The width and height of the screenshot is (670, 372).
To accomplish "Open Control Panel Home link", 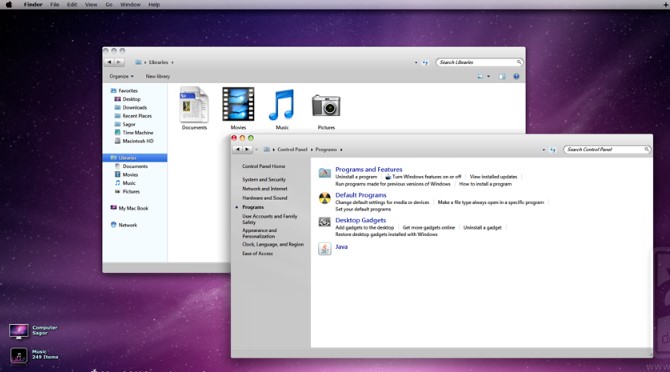I will point(264,166).
